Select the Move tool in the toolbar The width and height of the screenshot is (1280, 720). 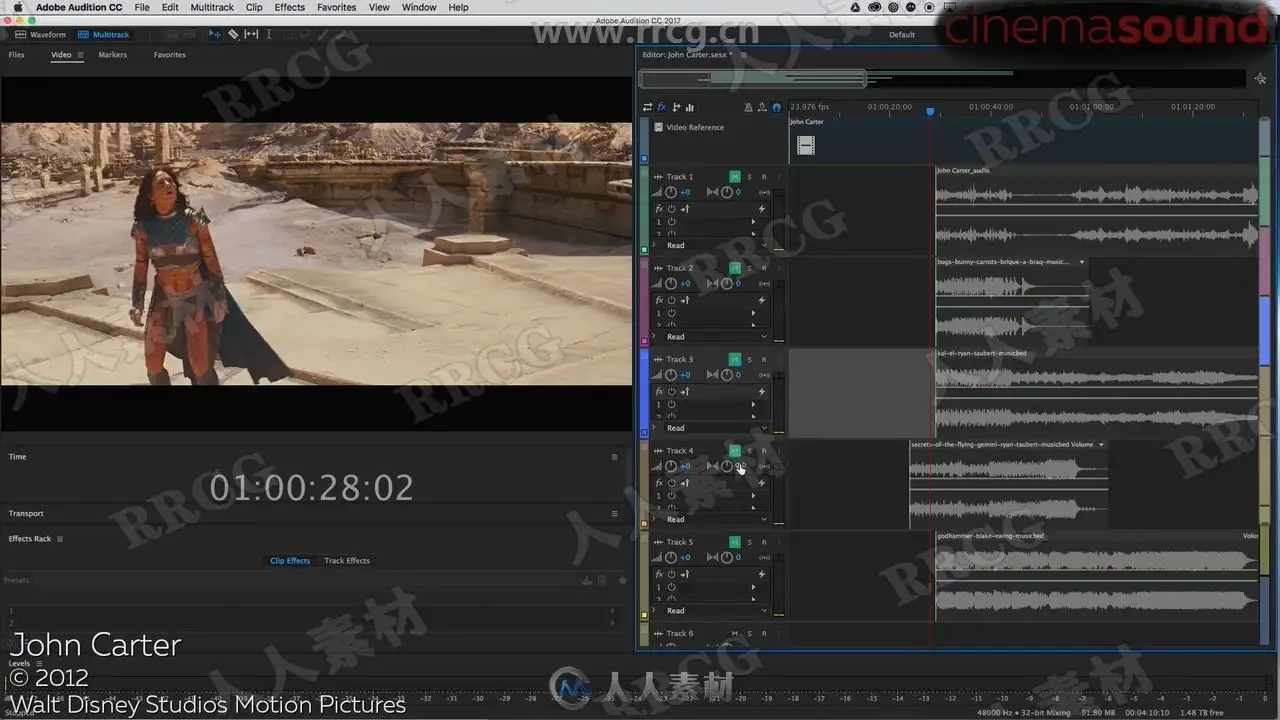[214, 34]
